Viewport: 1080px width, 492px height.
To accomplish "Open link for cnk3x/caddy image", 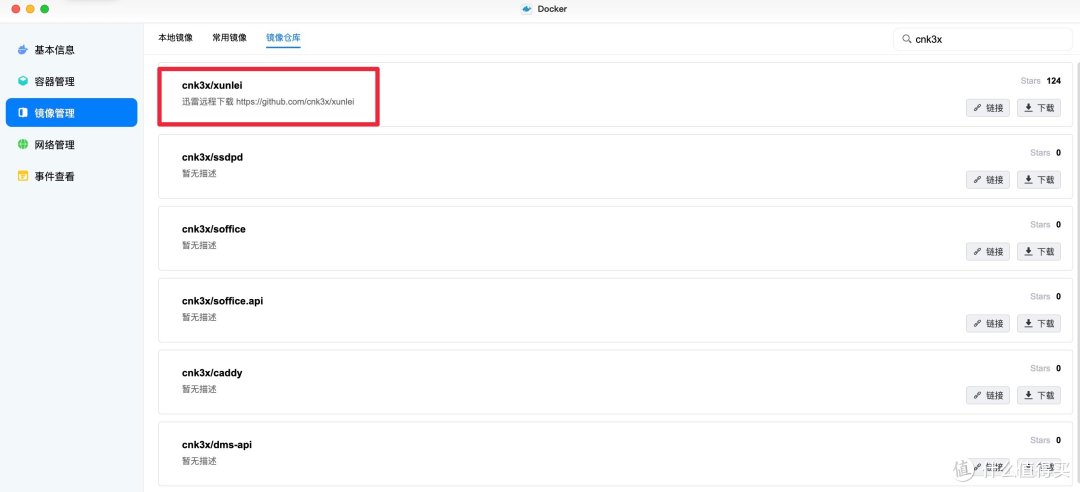I will click(x=987, y=395).
